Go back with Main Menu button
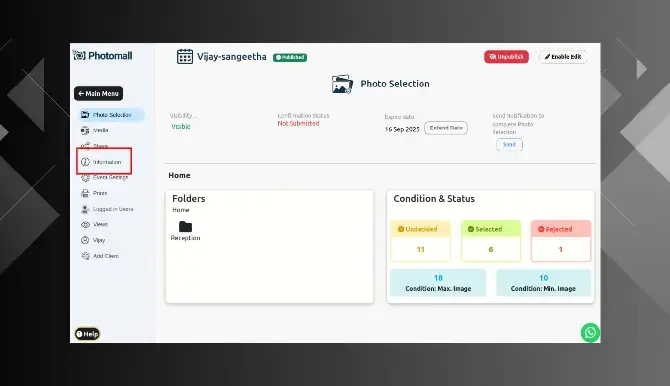Viewport: 670px width, 386px height. coord(98,94)
